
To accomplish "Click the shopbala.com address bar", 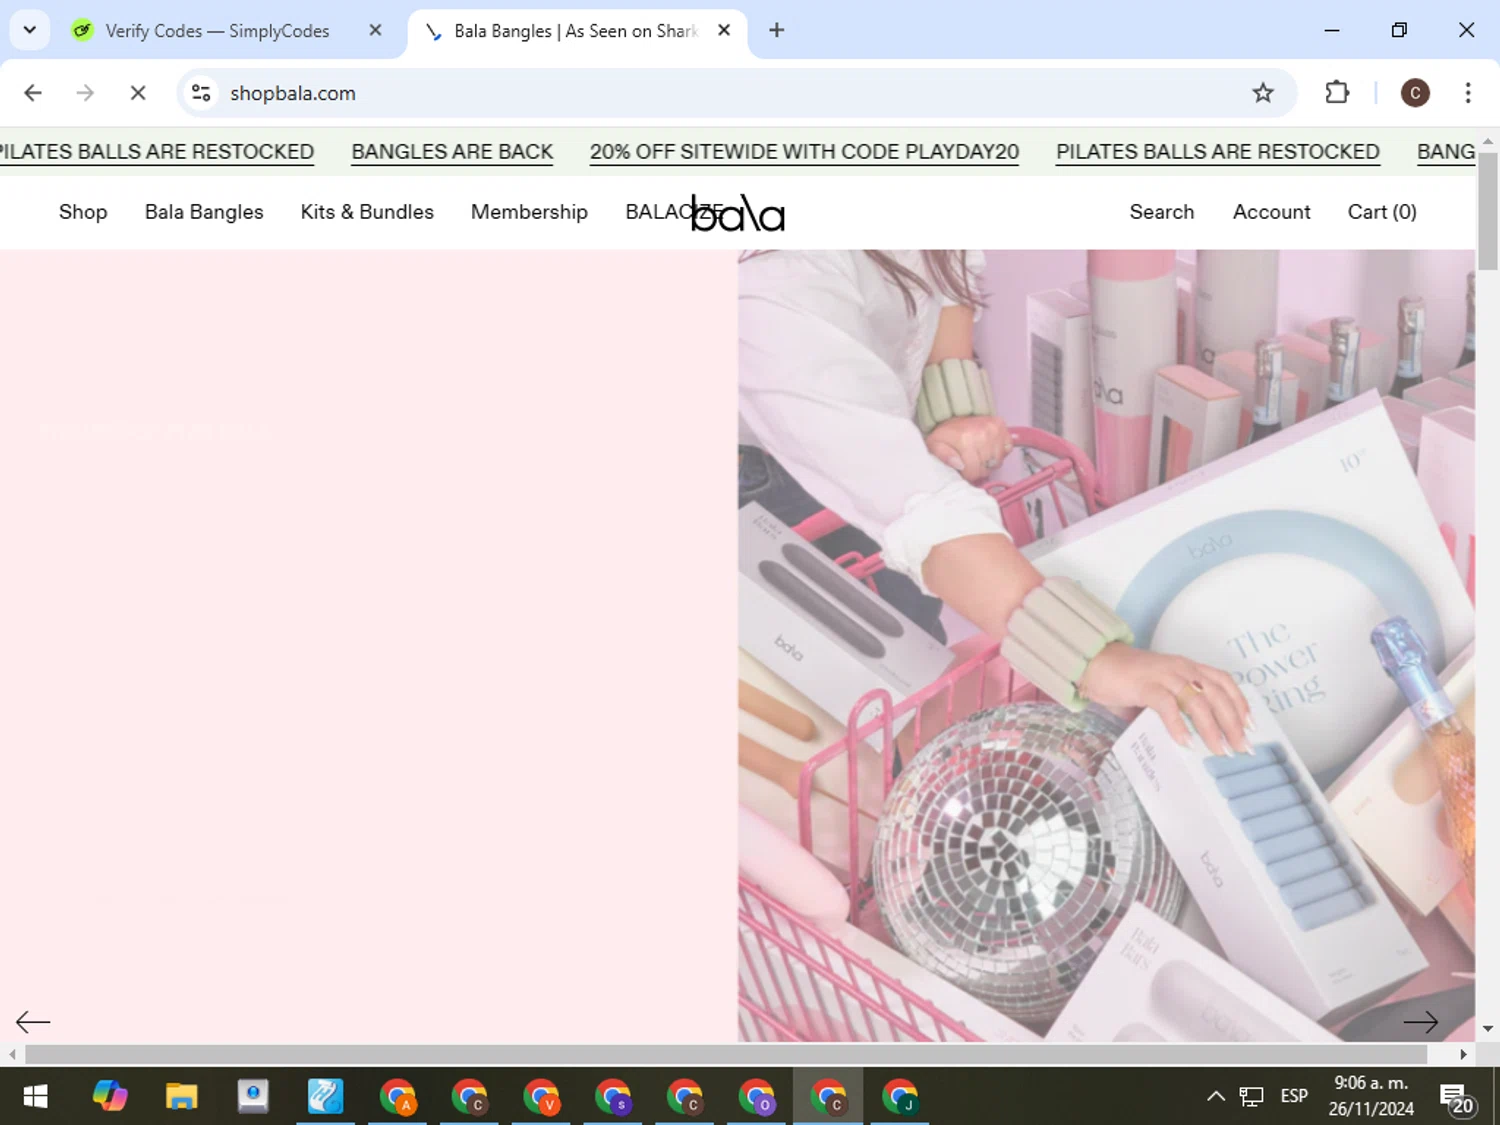I will [x=735, y=93].
